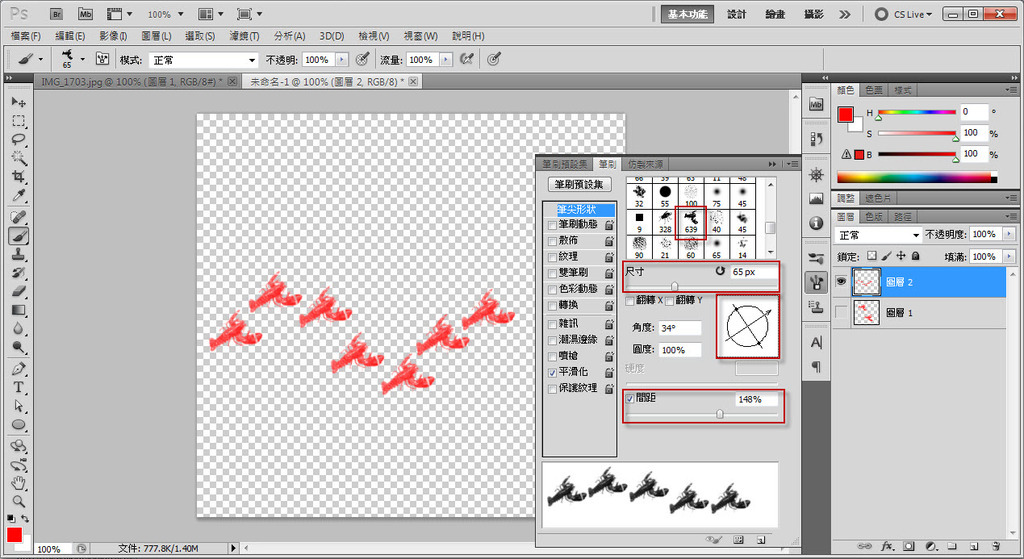Check the 翻轉 X checkbox

point(630,300)
